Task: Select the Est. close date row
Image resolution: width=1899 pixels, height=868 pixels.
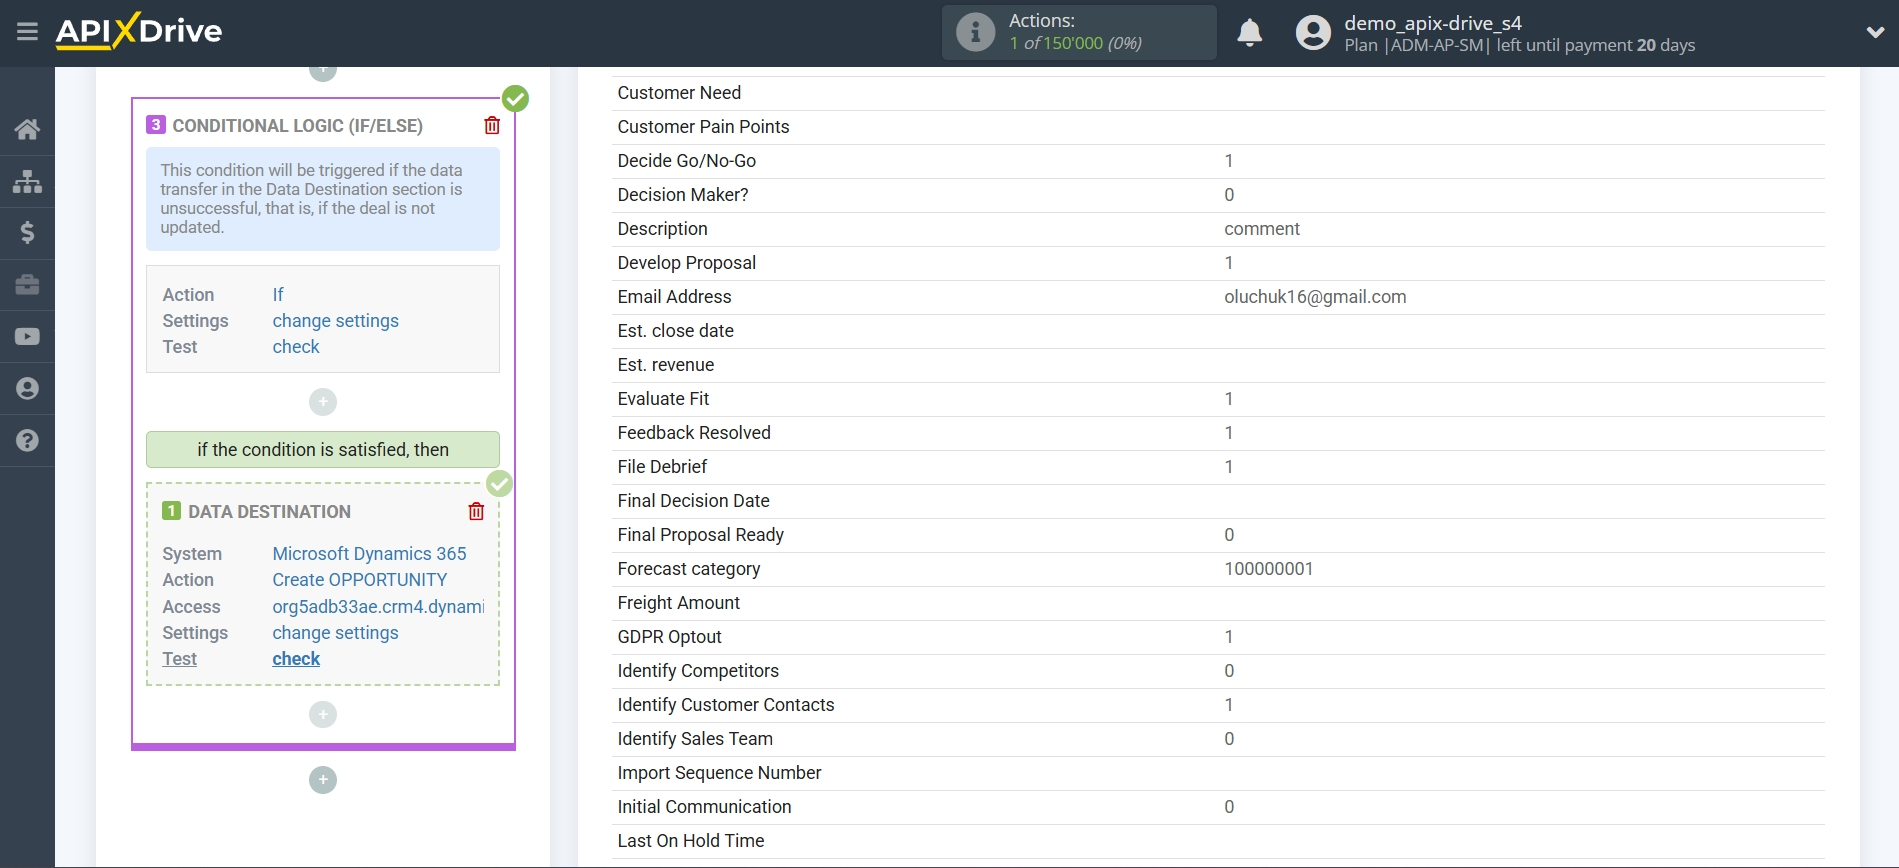Action: (1218, 331)
